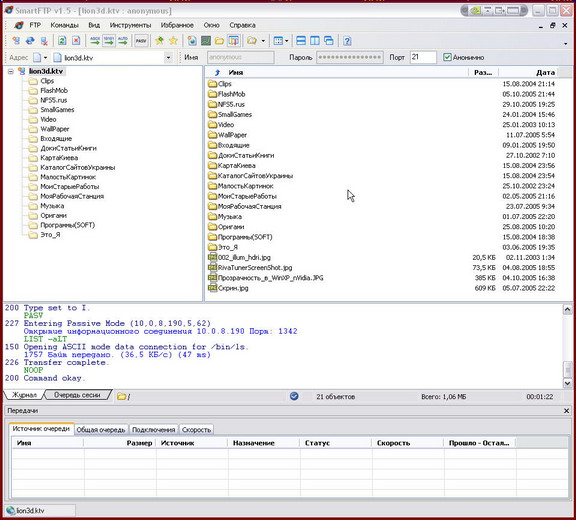Select AUTO transfer mode icon
576x520 pixels.
click(123, 41)
